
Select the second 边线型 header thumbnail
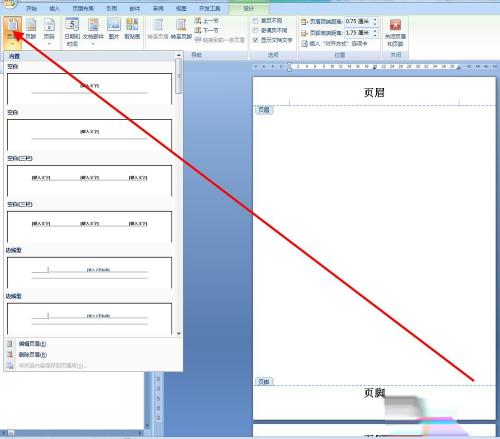(x=89, y=319)
